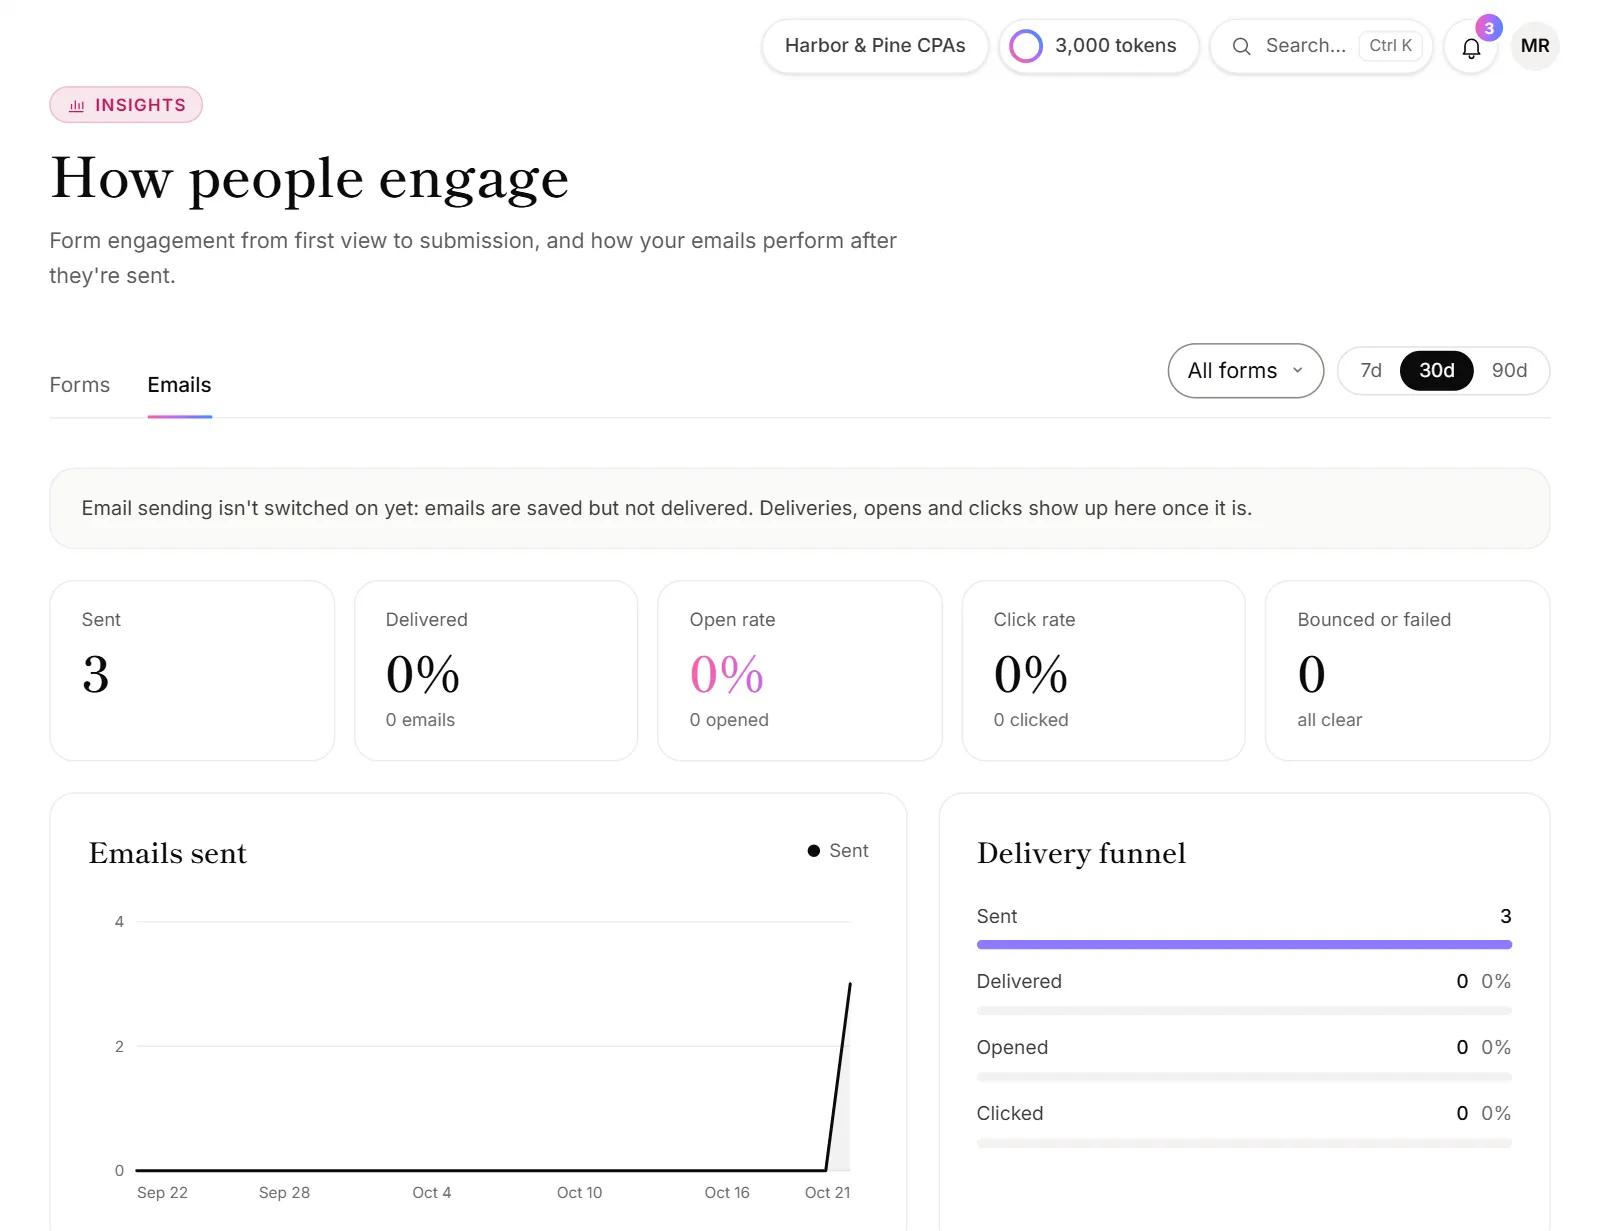
Task: Click the Insights bar chart icon
Action: click(77, 105)
